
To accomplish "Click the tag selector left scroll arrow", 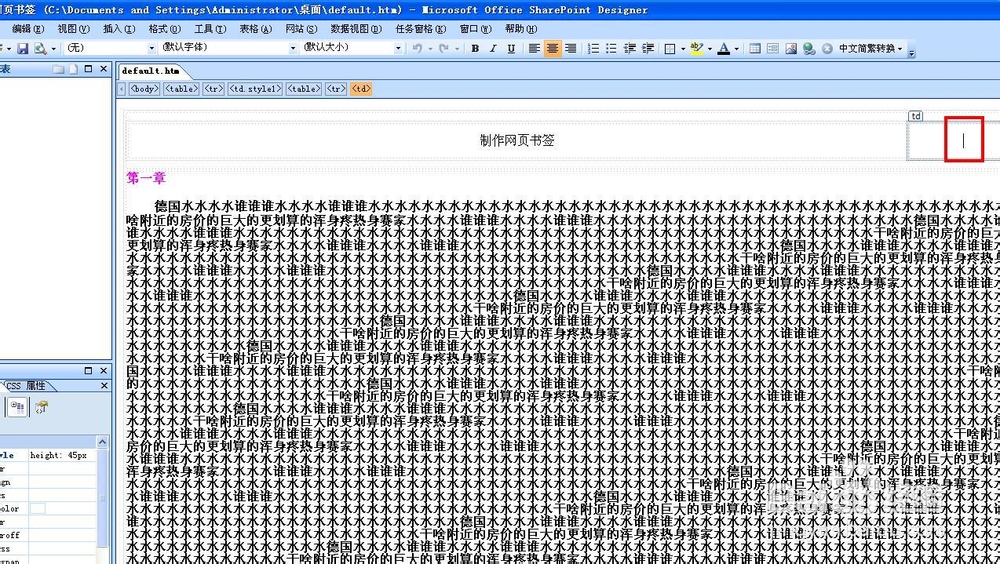I will (121, 89).
